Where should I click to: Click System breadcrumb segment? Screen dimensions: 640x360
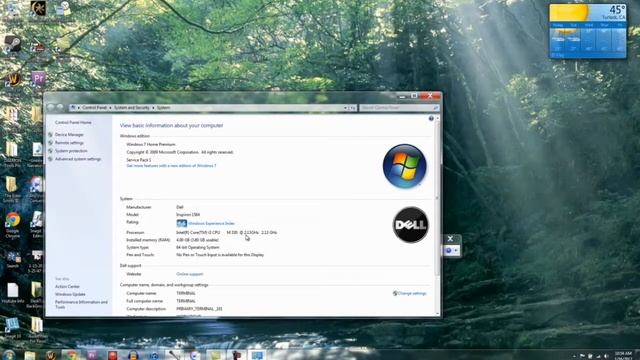[x=163, y=108]
